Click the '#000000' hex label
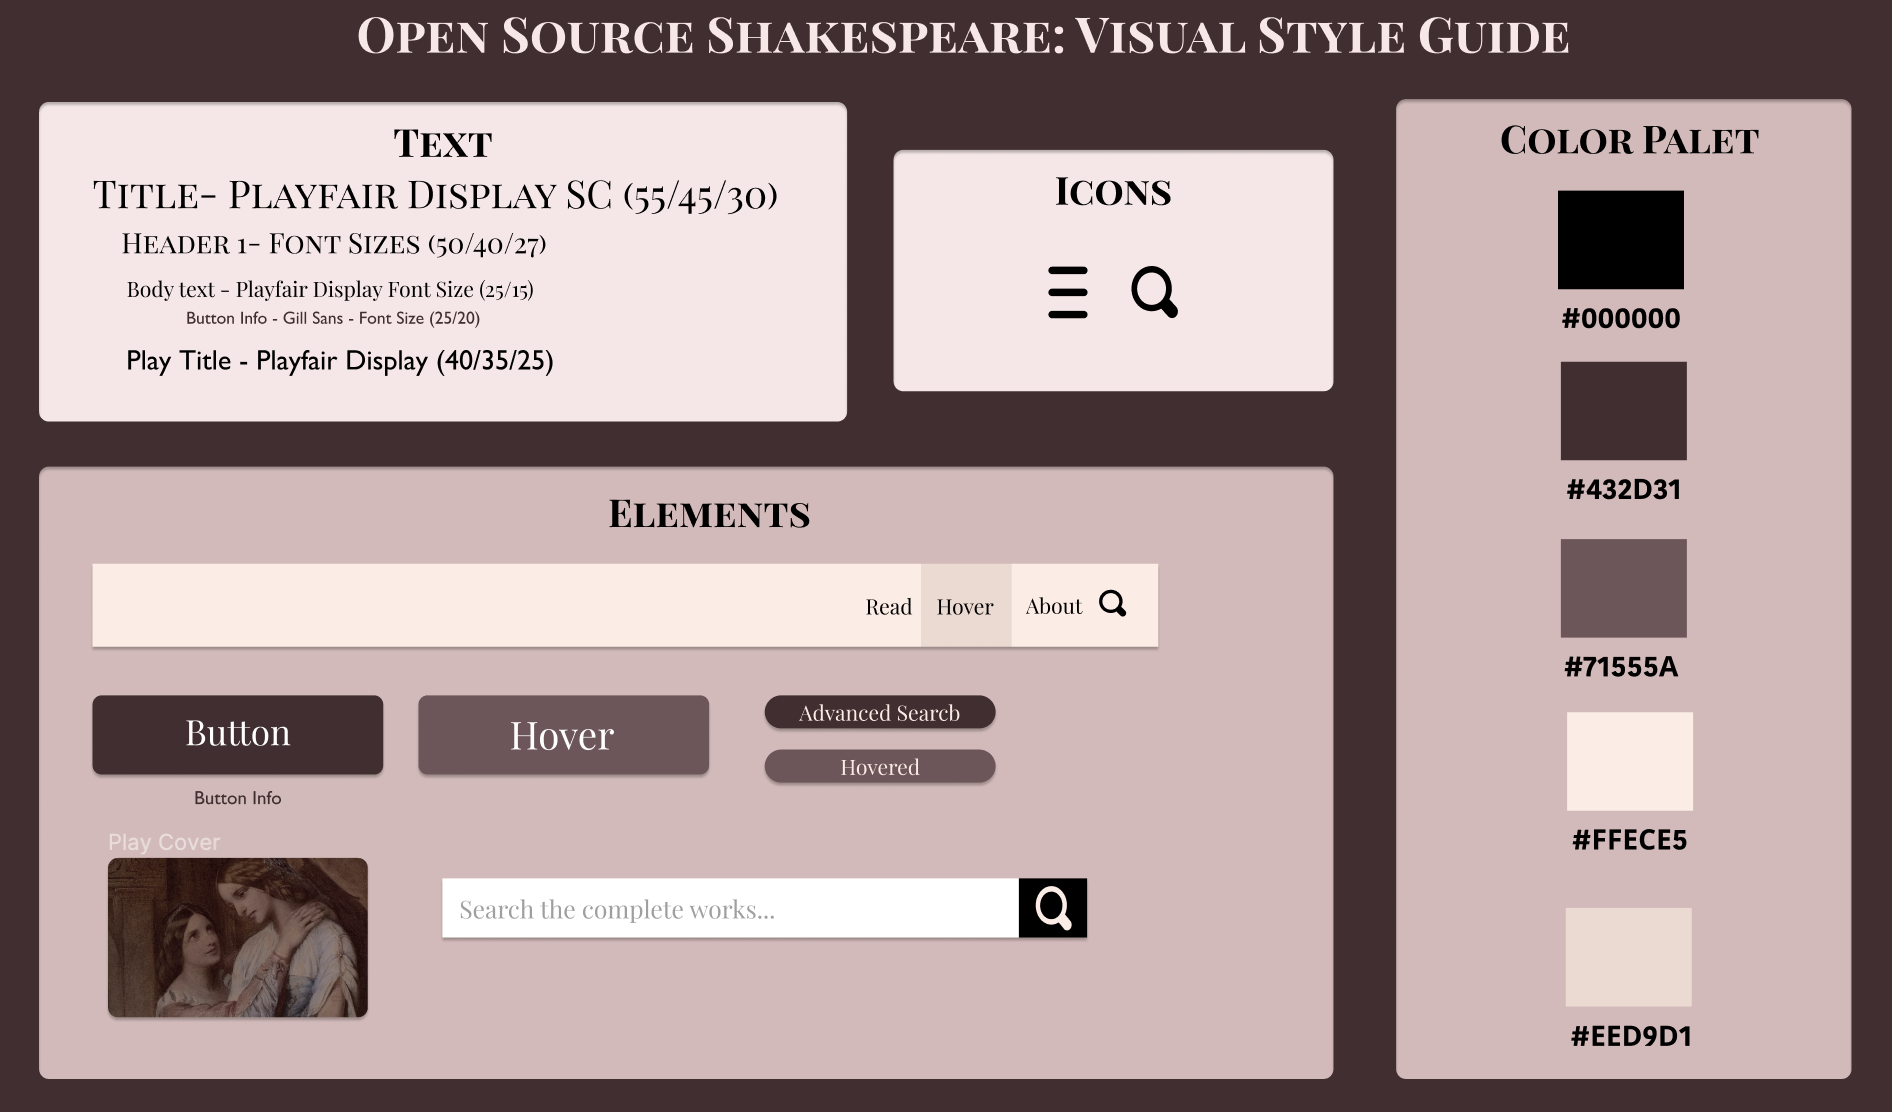This screenshot has width=1892, height=1112. [1621, 319]
